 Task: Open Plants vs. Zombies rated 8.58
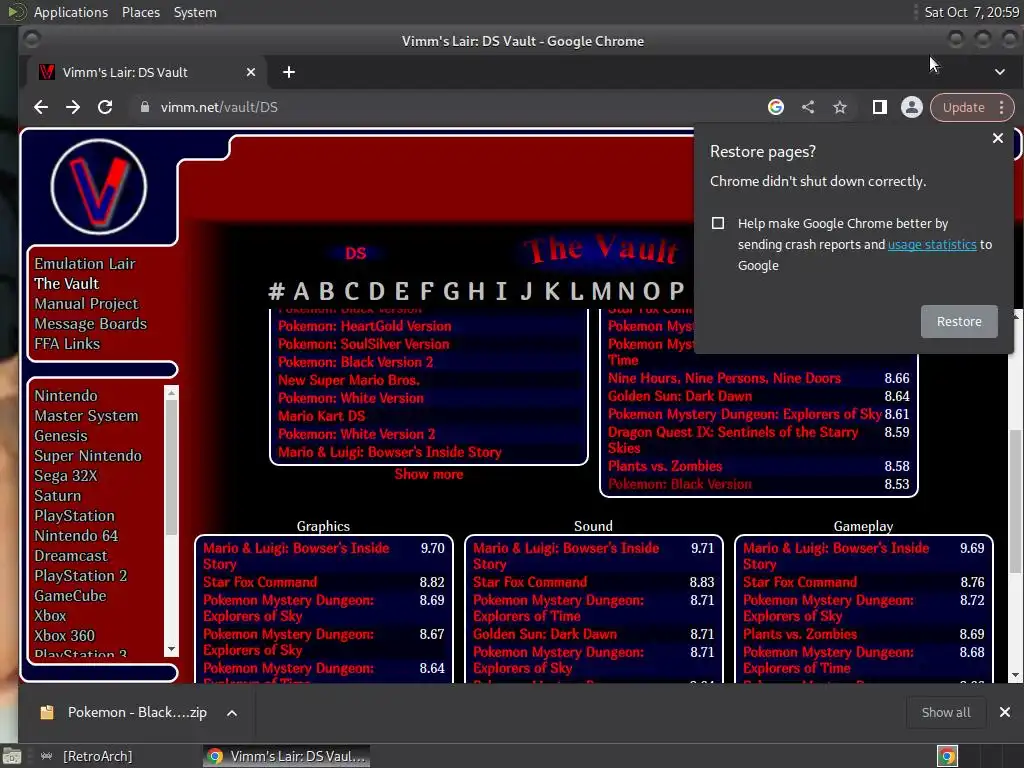665,466
